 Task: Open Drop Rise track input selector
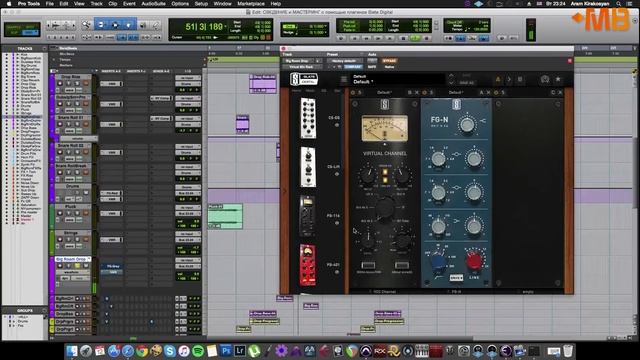coord(188,78)
